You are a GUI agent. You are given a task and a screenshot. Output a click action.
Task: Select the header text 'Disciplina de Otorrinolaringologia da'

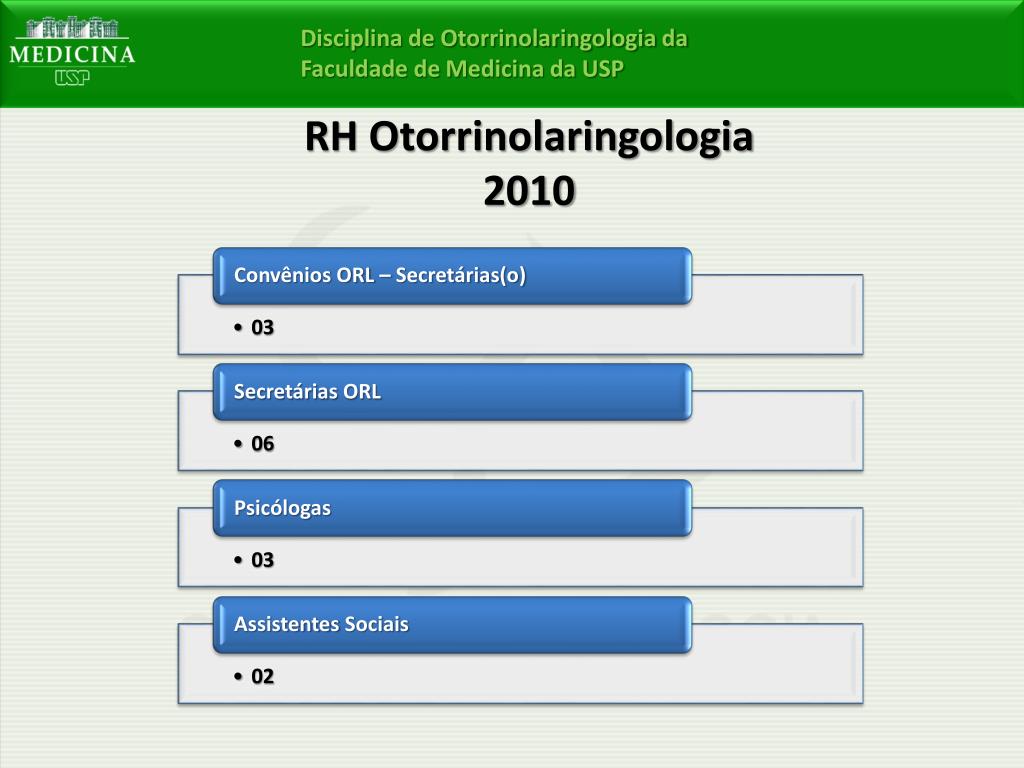pyautogui.click(x=494, y=39)
